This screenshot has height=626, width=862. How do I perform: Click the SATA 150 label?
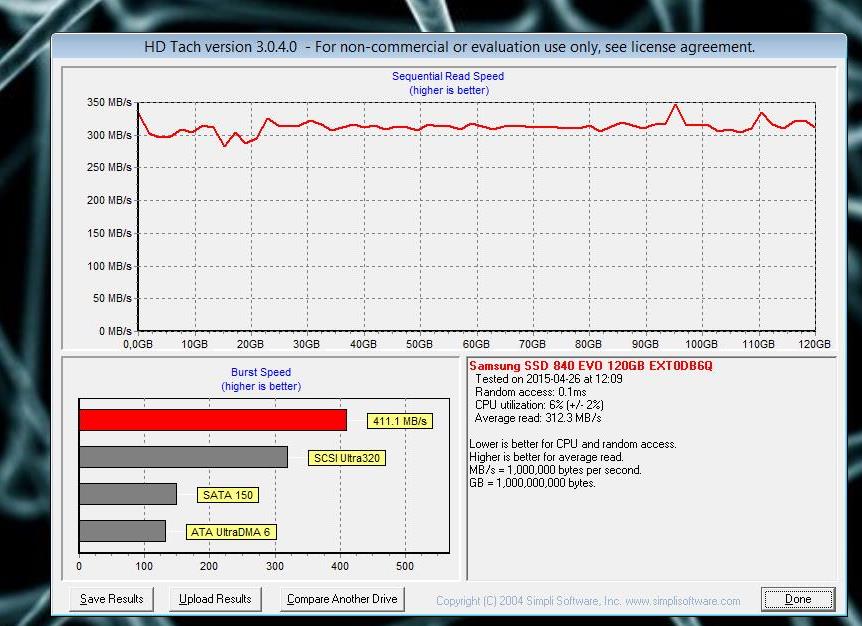click(228, 495)
